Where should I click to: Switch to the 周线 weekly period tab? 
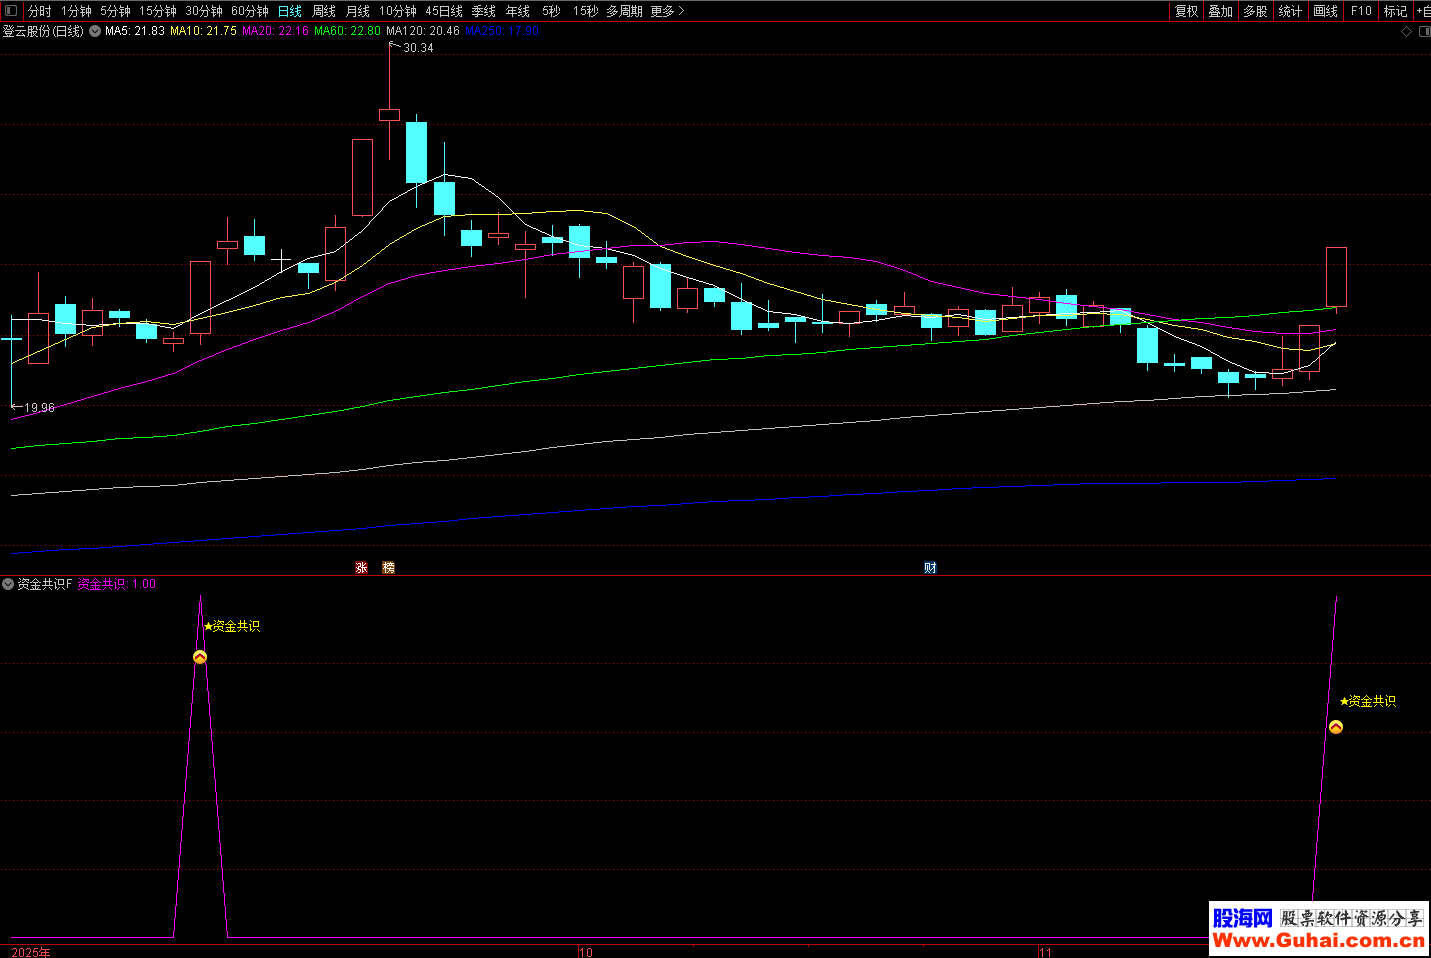(324, 11)
